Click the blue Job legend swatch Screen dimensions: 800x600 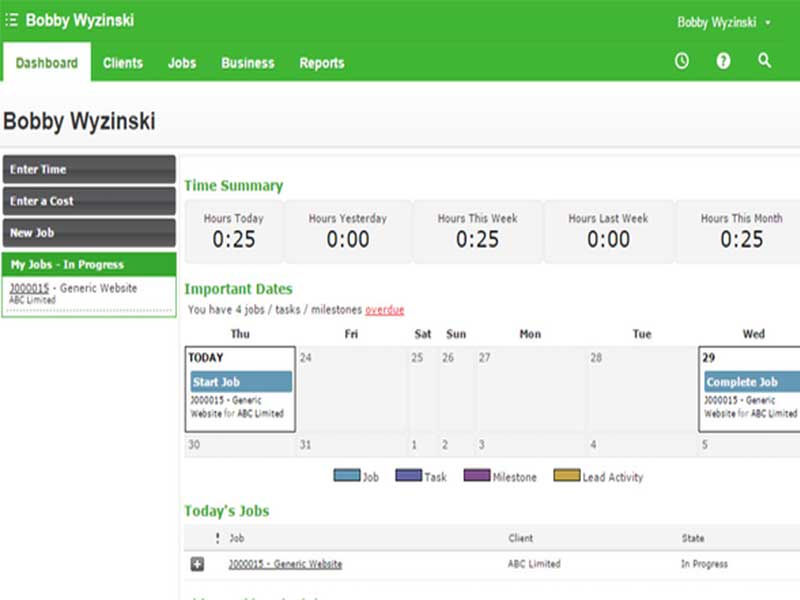(347, 476)
